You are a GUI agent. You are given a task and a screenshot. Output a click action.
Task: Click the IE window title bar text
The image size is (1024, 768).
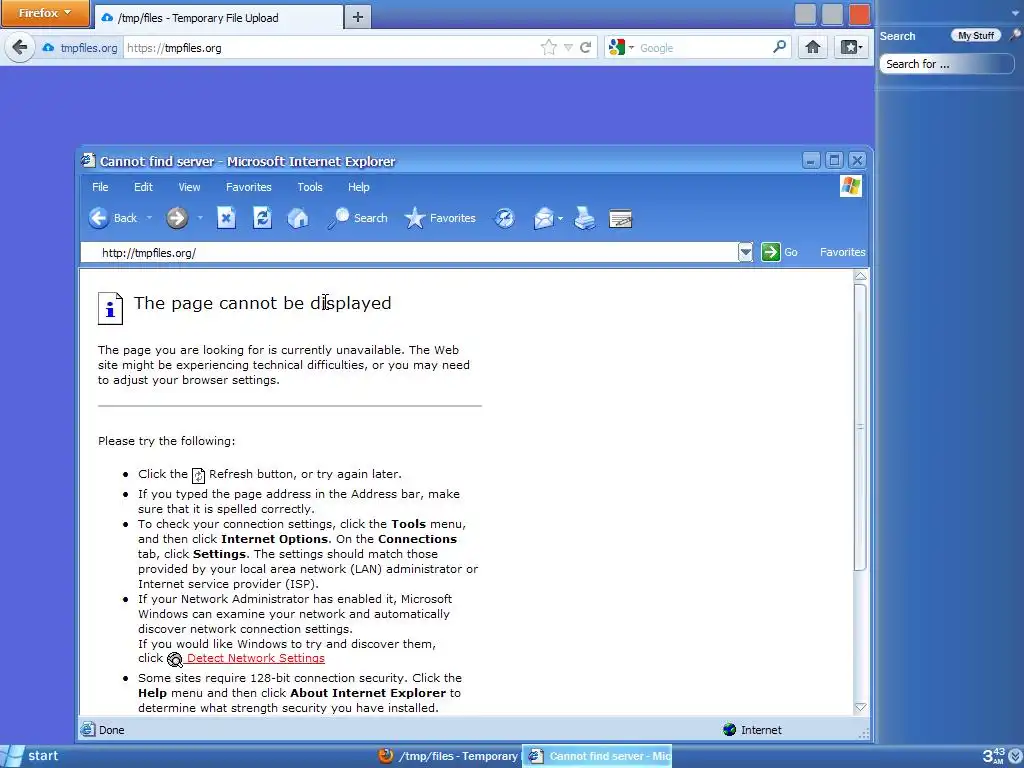[x=248, y=161]
